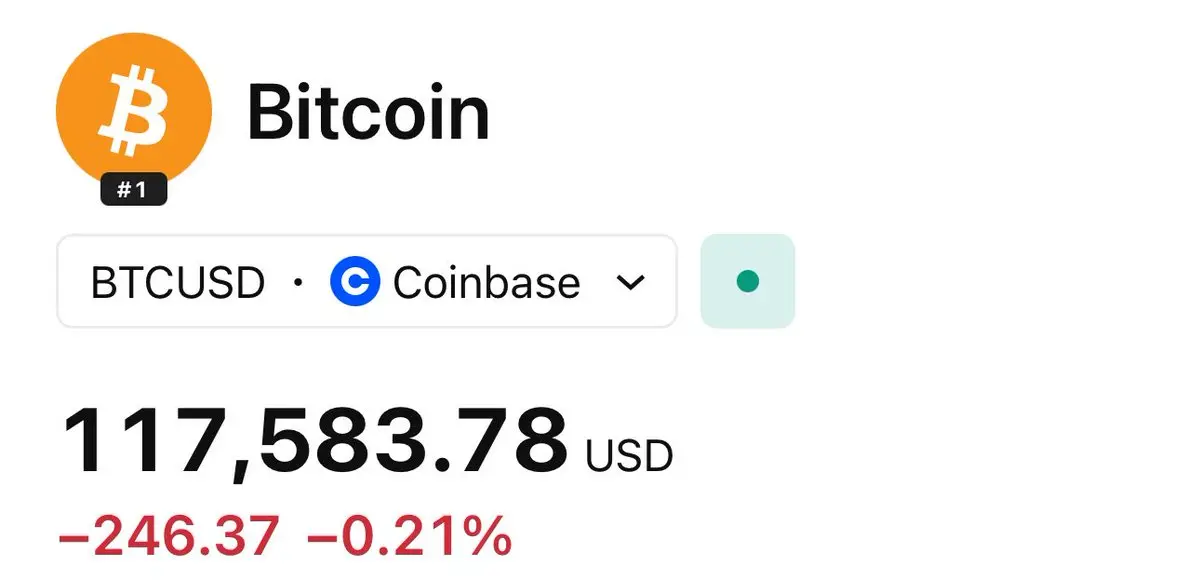Open the BTCUSD symbol selector
Image resolution: width=1200 pixels, height=580 pixels.
pos(367,281)
